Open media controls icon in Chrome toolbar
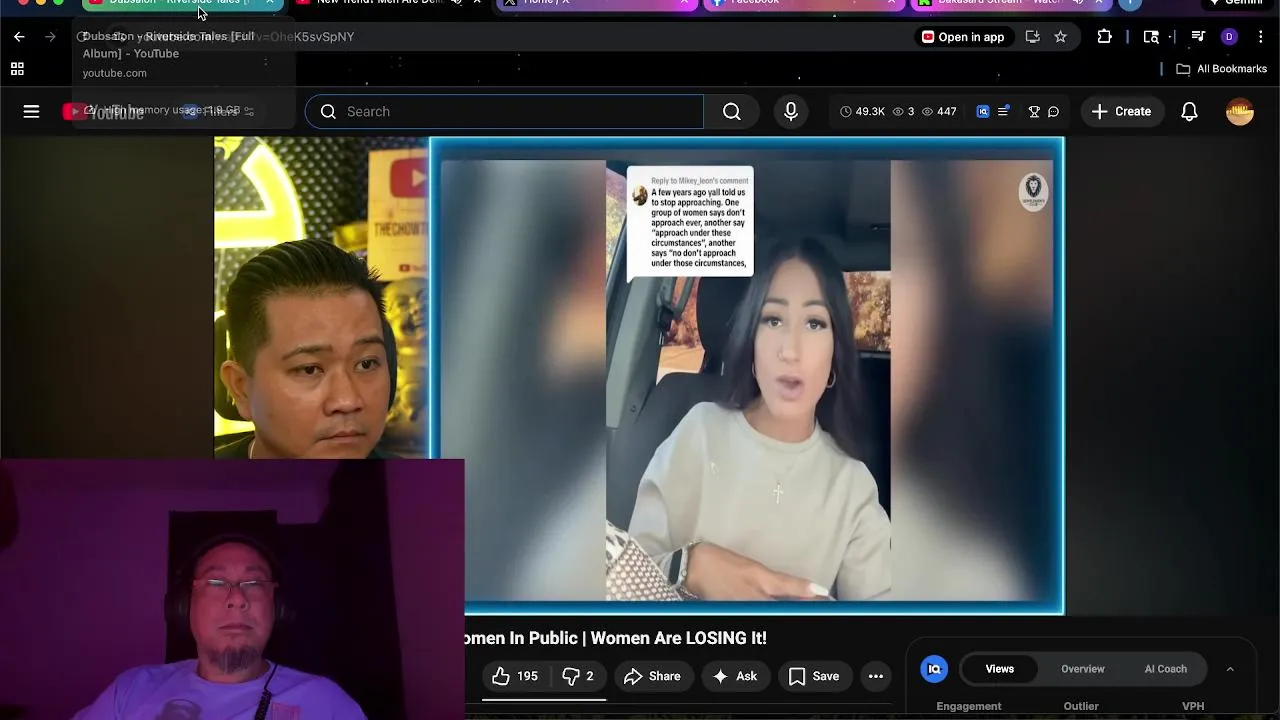This screenshot has height=720, width=1280. coord(1198,37)
